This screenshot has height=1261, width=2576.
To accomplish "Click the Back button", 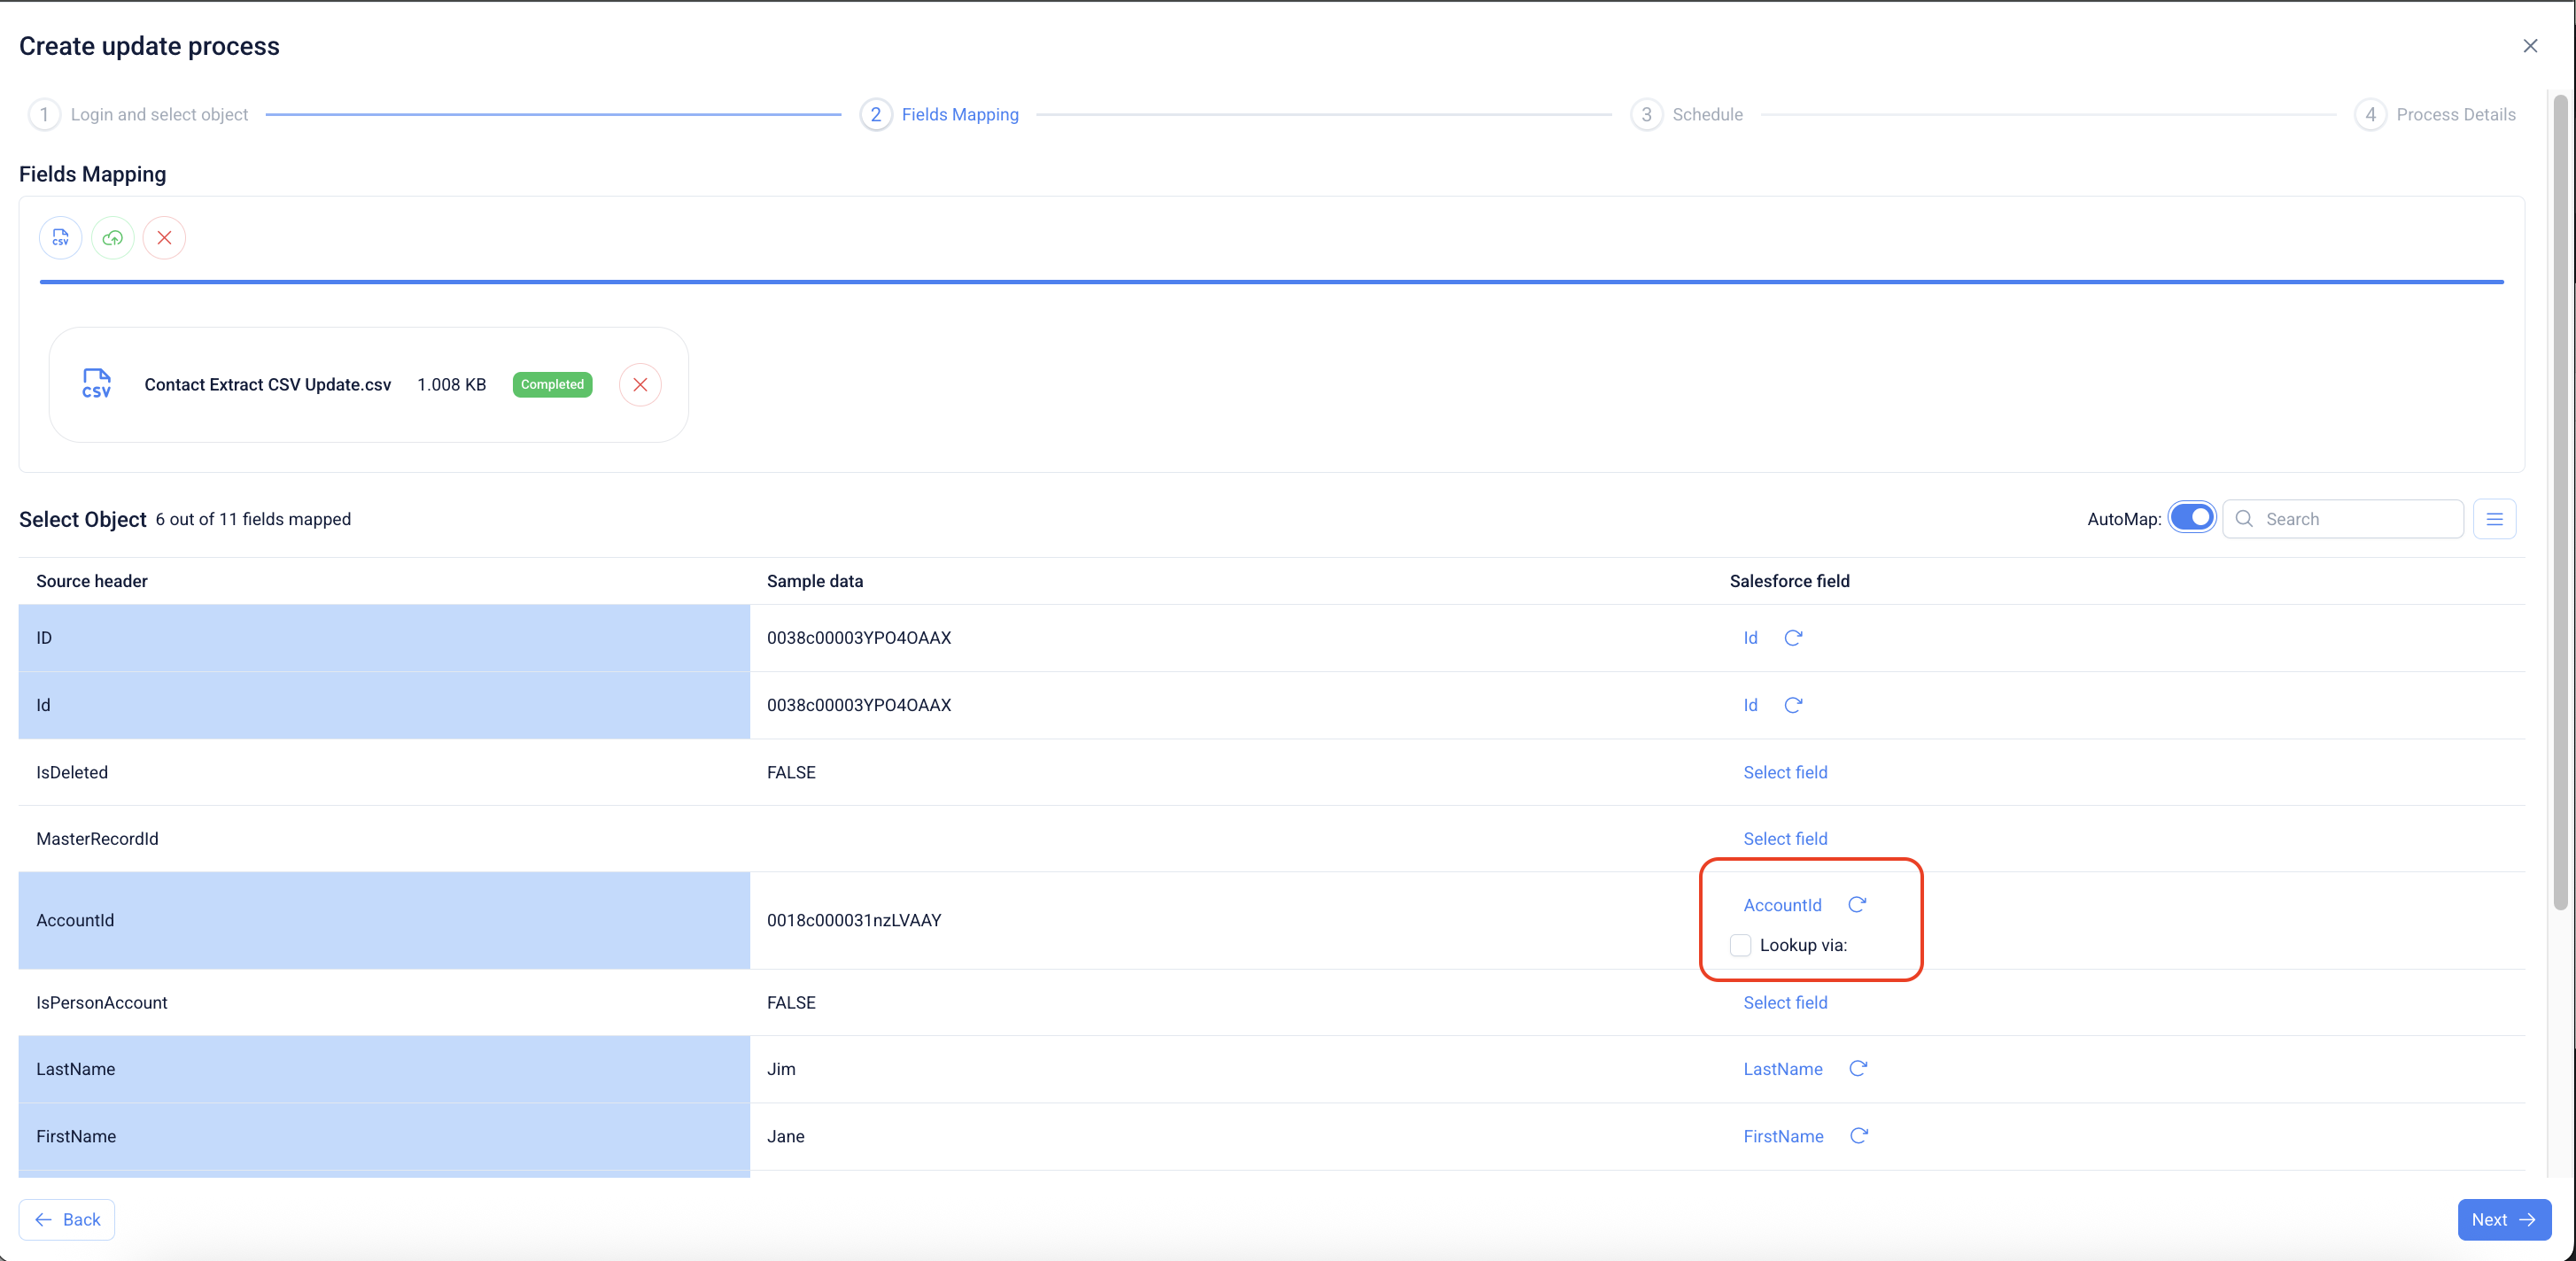I will [67, 1220].
